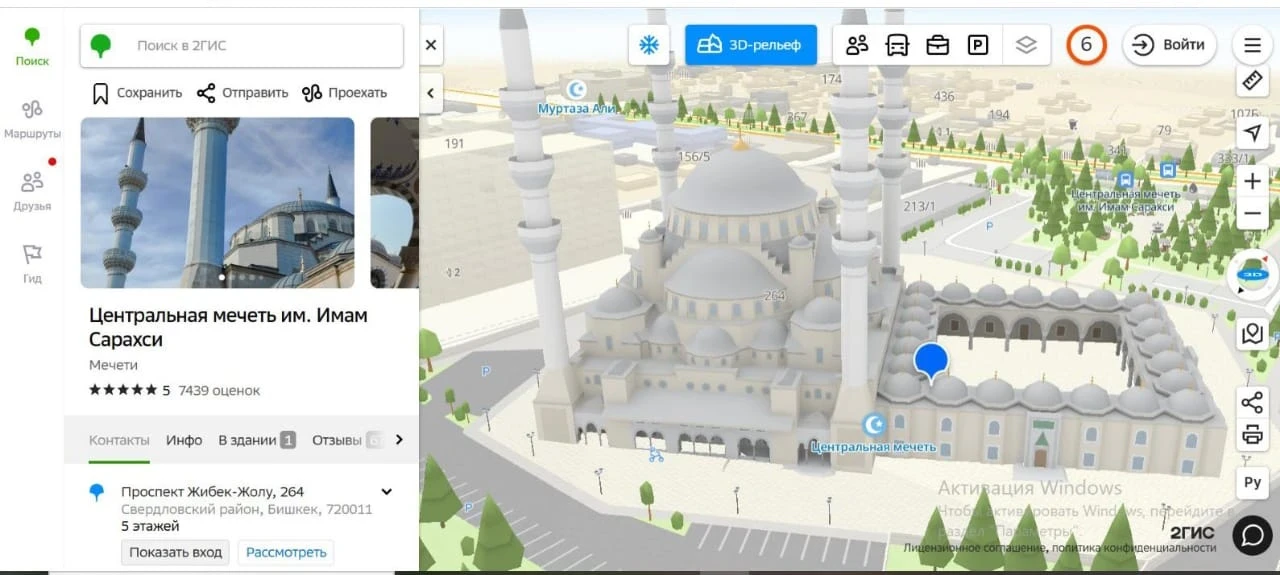
Task: Click the Поиск в 2ГИС search field
Action: 260,45
